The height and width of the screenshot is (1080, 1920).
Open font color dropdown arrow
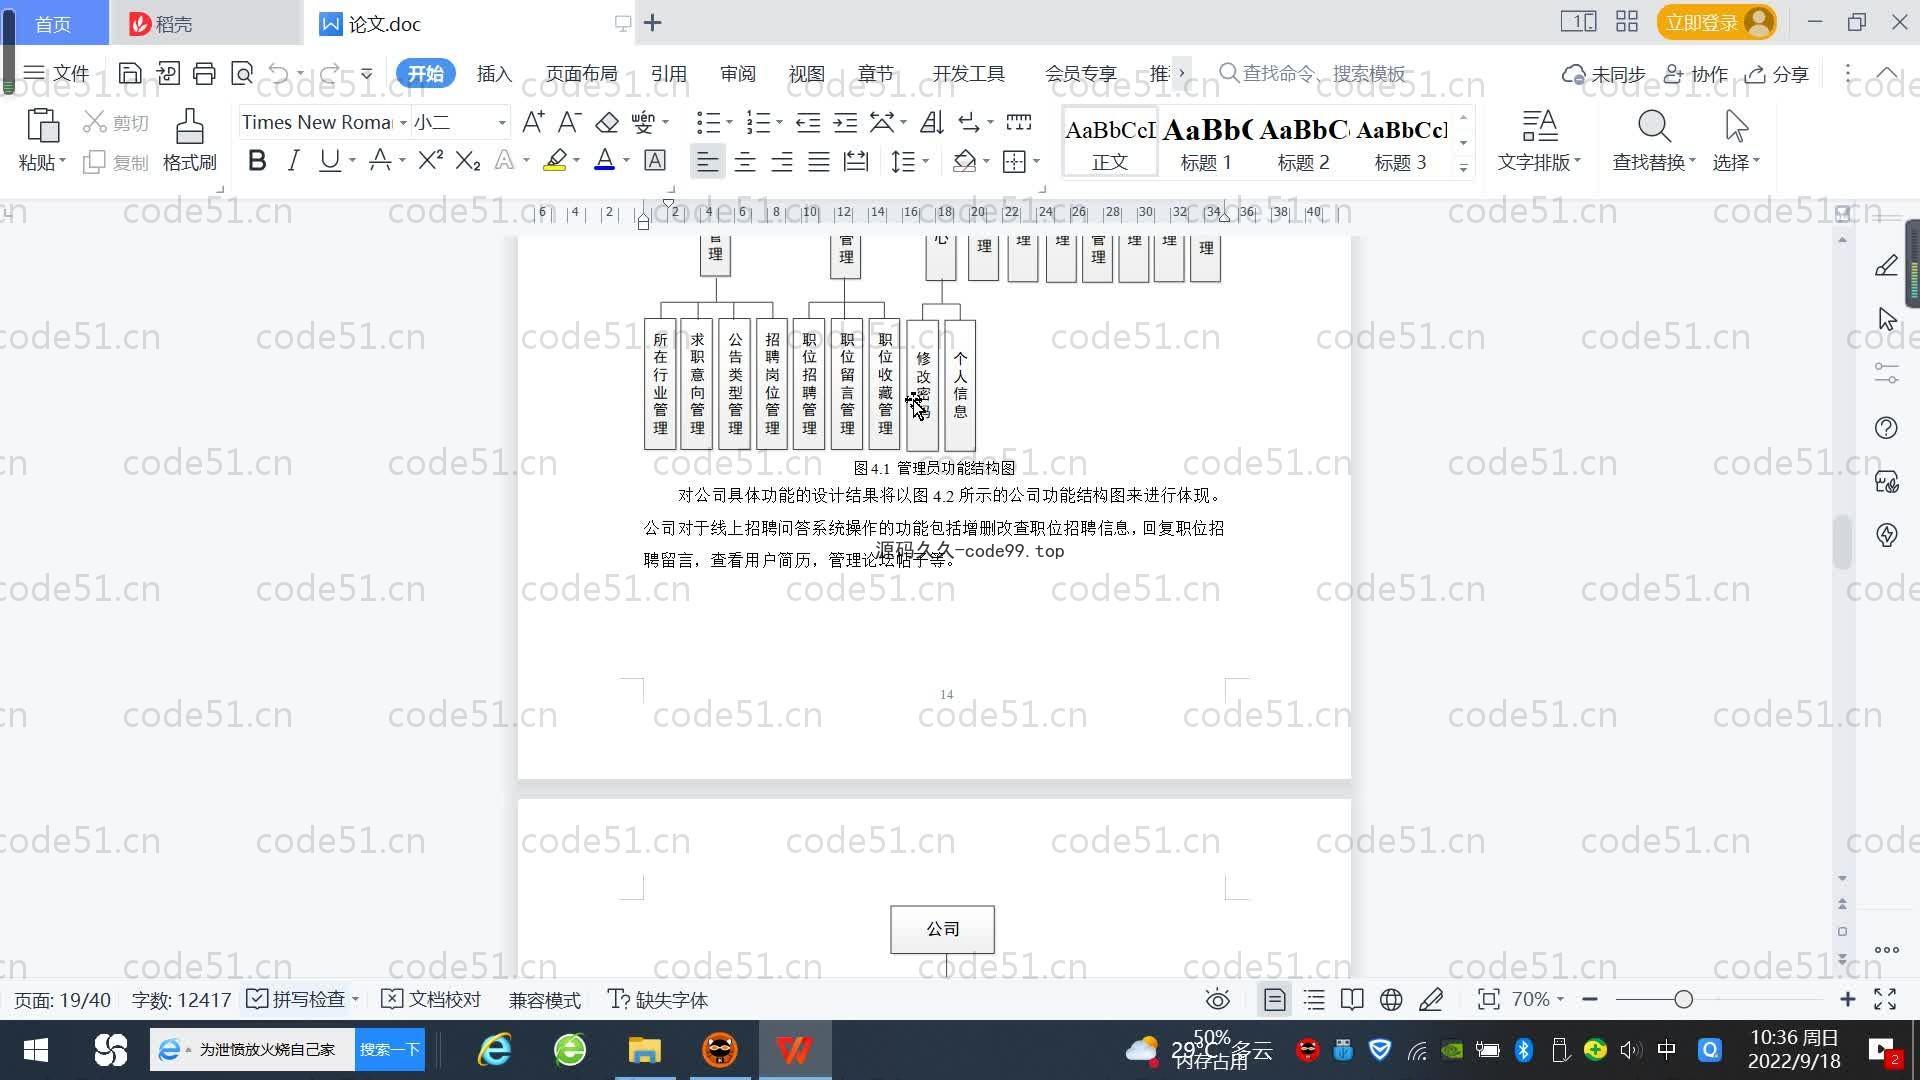coord(627,161)
